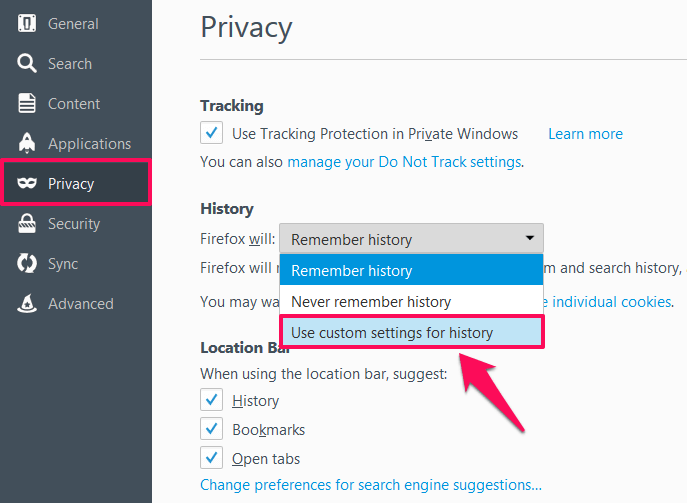Click the Search magnifier icon
This screenshot has height=503, width=687.
pyautogui.click(x=27, y=63)
